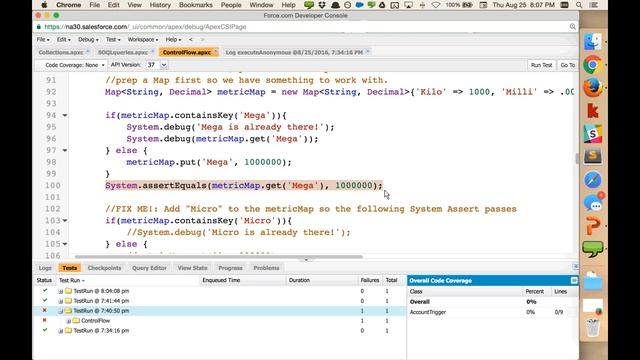640x360 pixels.
Task: Click the horizontal code editor scrollbar
Action: (218, 257)
